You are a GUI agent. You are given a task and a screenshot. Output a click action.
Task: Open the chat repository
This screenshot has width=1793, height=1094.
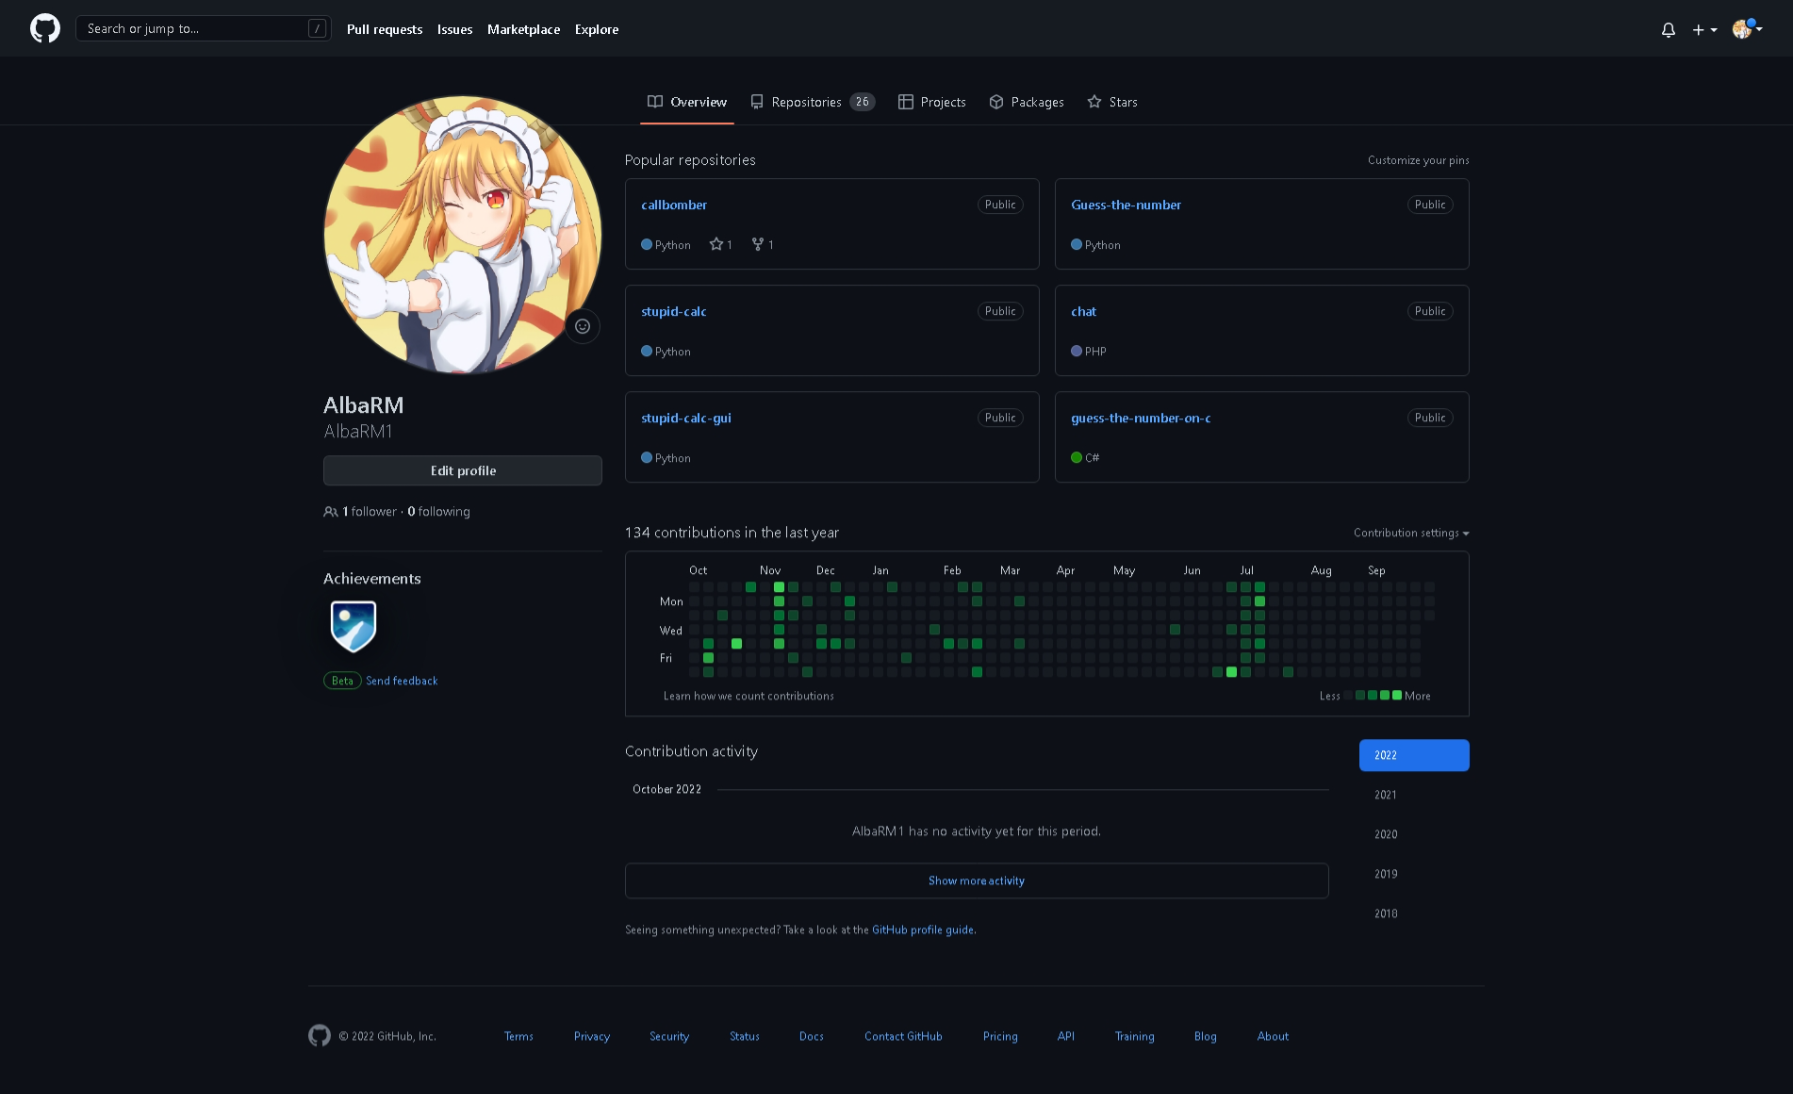point(1083,312)
